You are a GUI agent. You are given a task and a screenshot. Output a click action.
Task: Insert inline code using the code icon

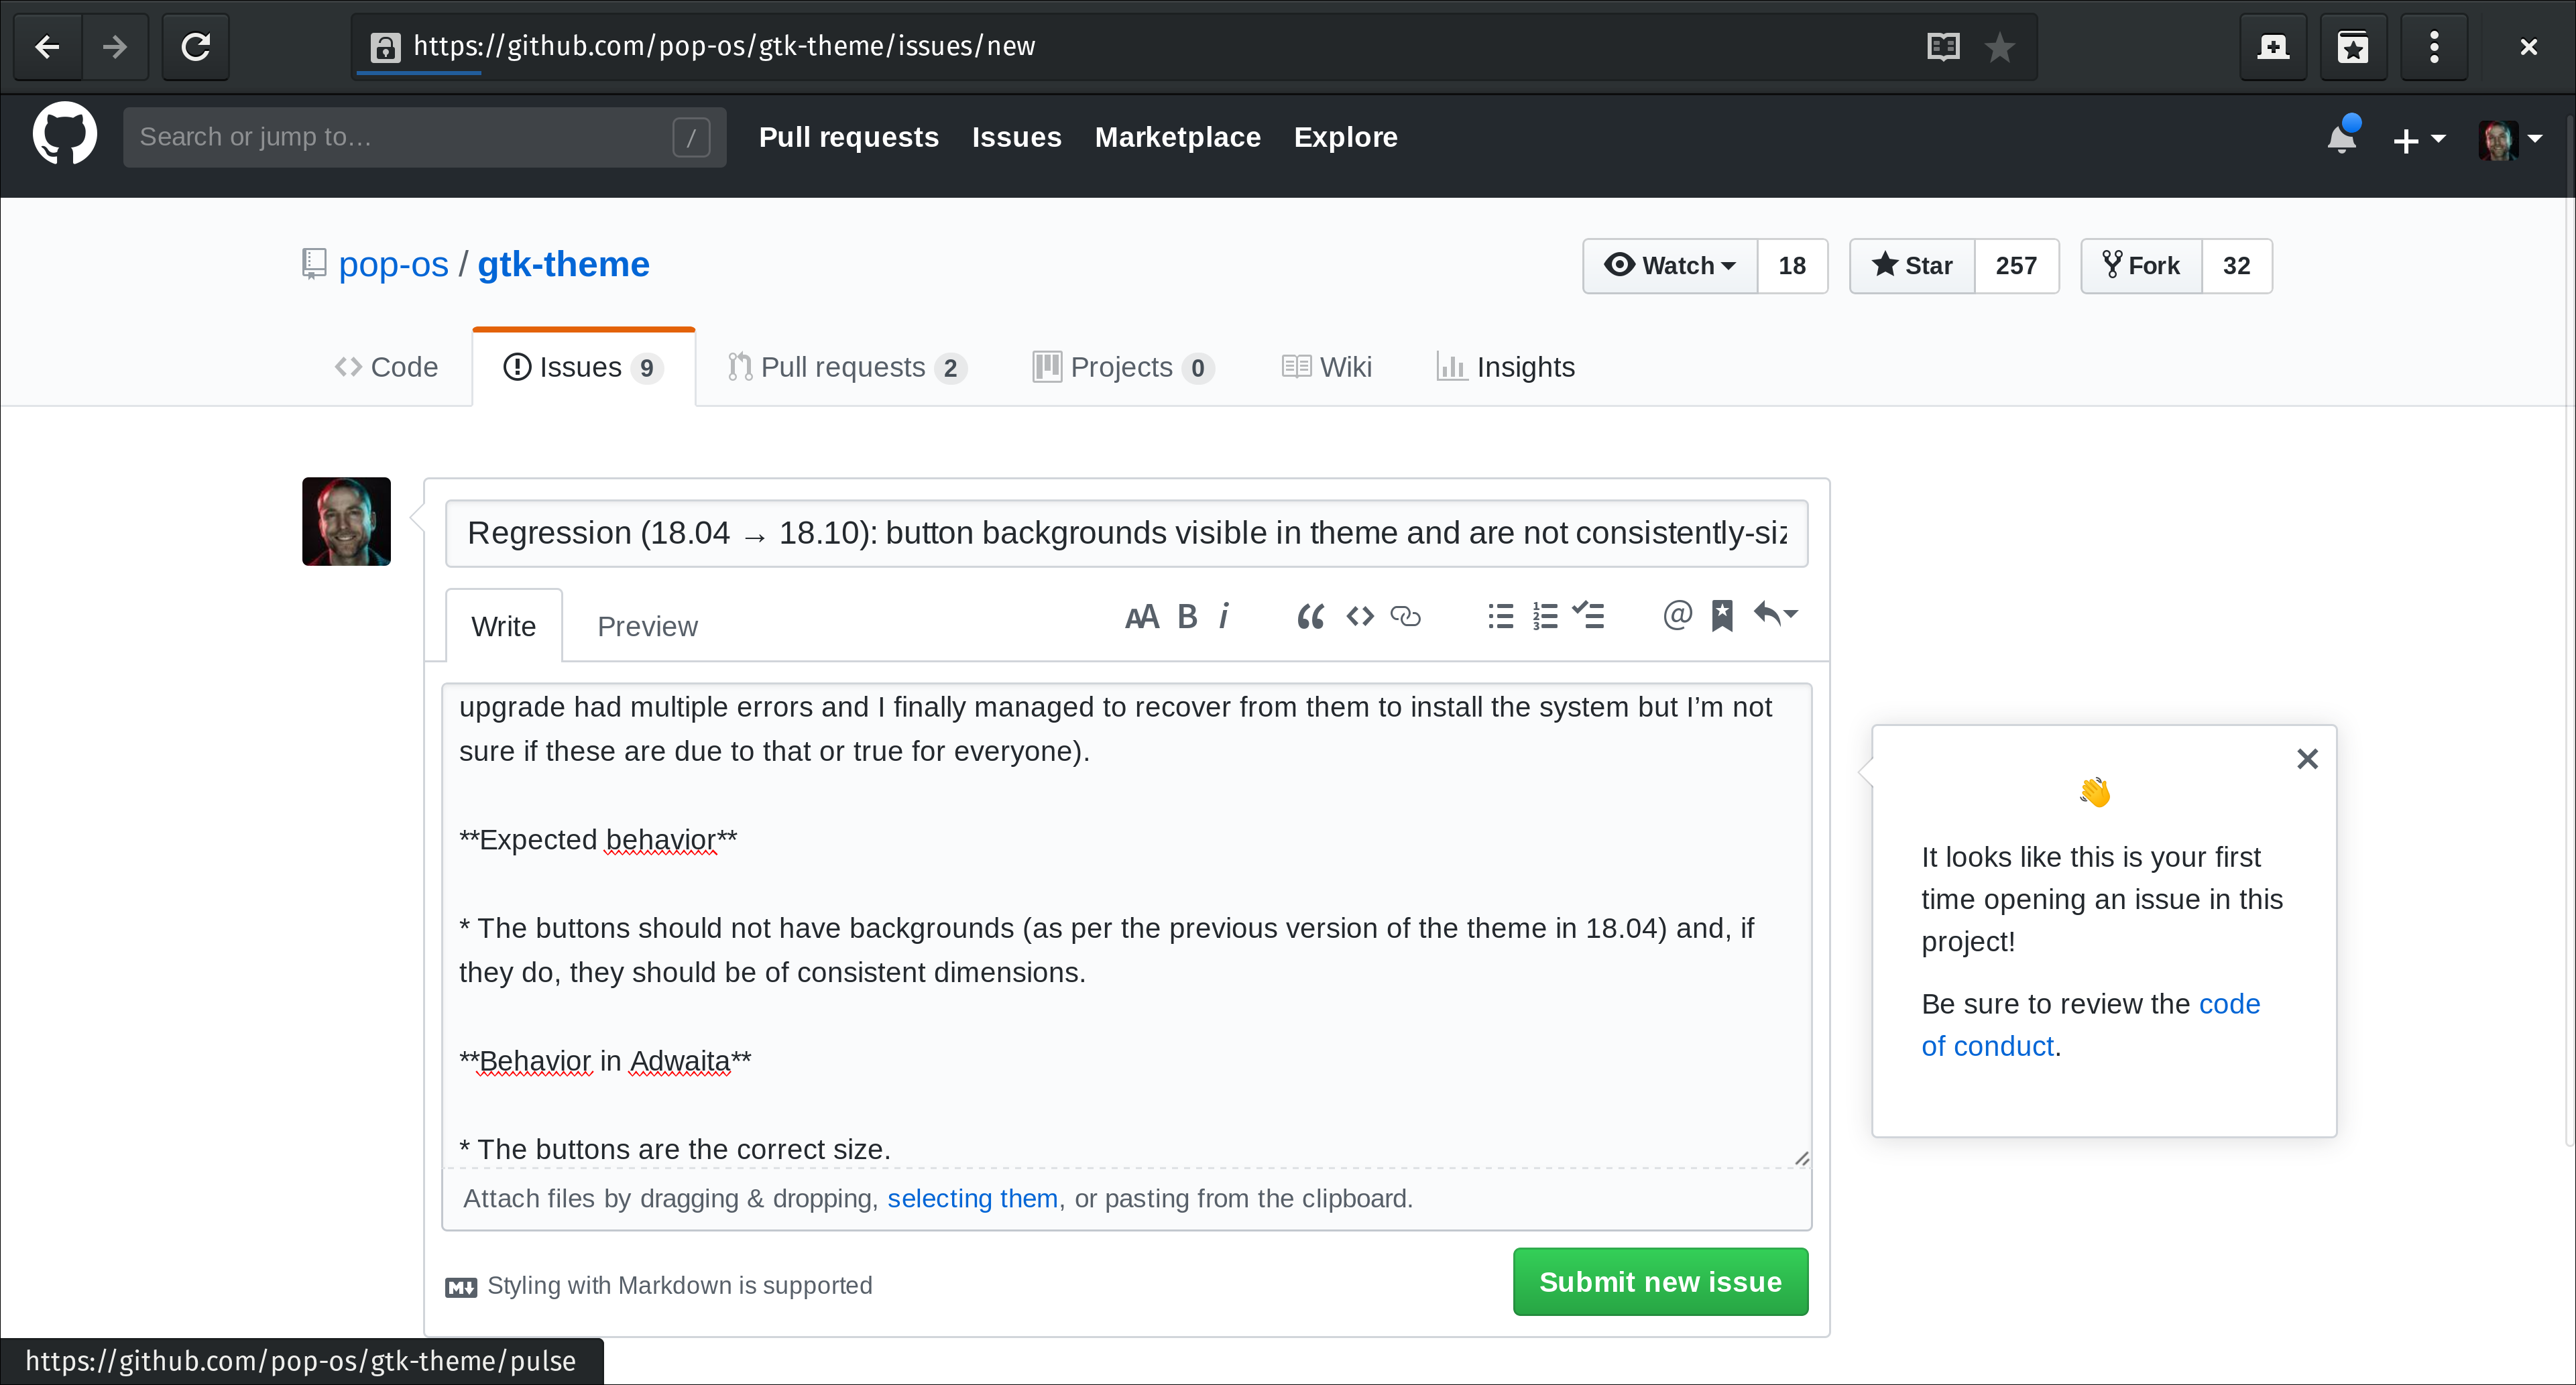[x=1360, y=616]
